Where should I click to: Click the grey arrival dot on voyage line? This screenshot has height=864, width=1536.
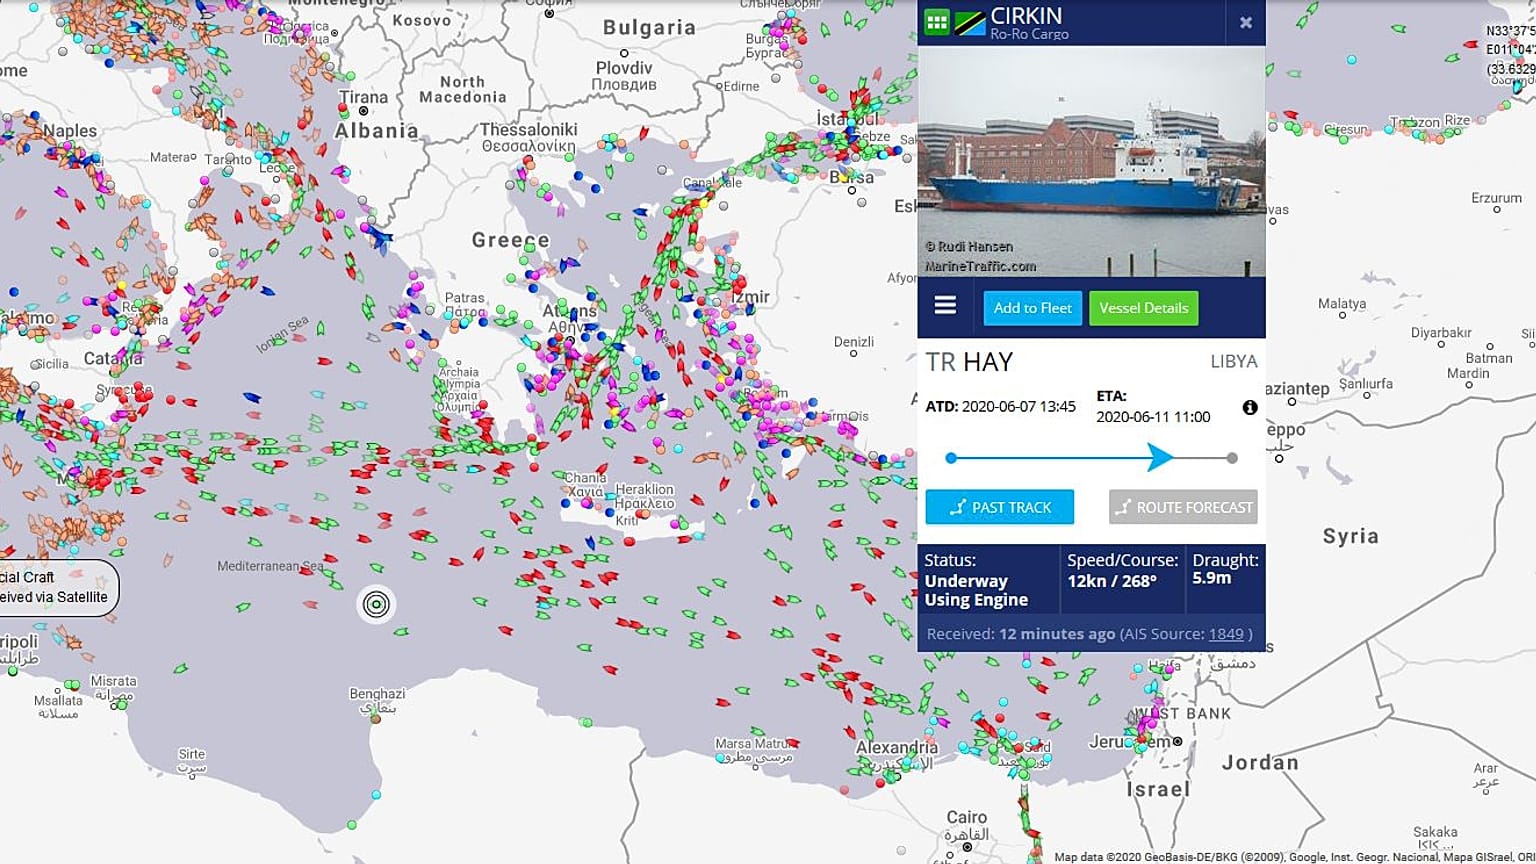(1232, 458)
